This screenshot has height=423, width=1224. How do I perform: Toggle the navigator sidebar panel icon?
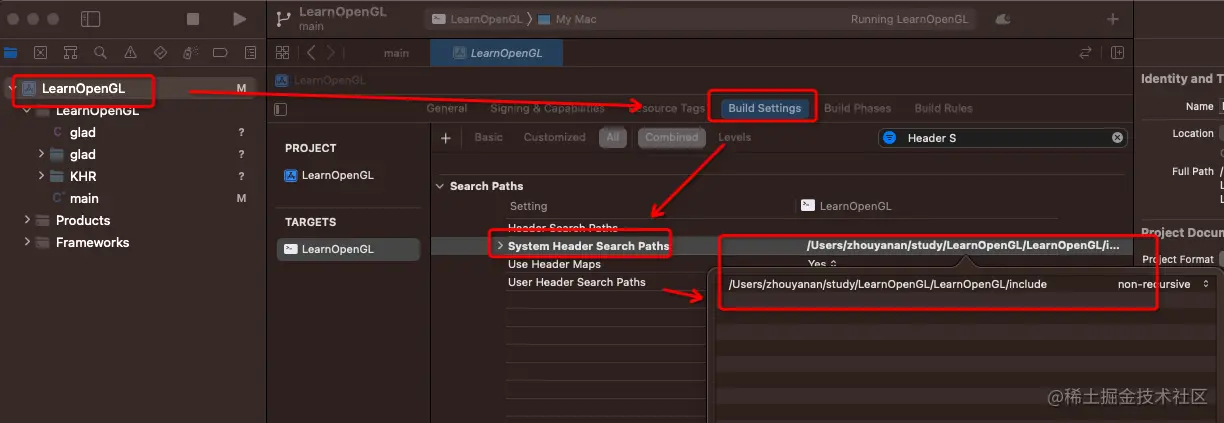pyautogui.click(x=90, y=19)
